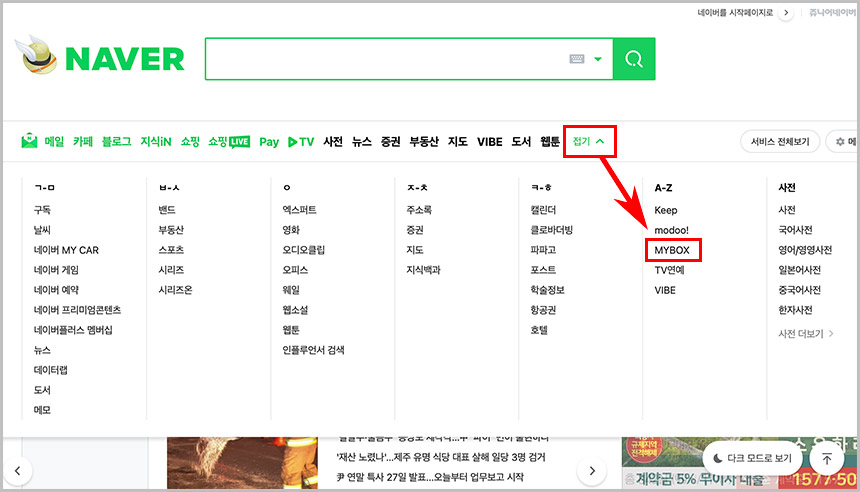Open 일본어사전 dictionary
This screenshot has width=860, height=492.
pyautogui.click(x=799, y=270)
